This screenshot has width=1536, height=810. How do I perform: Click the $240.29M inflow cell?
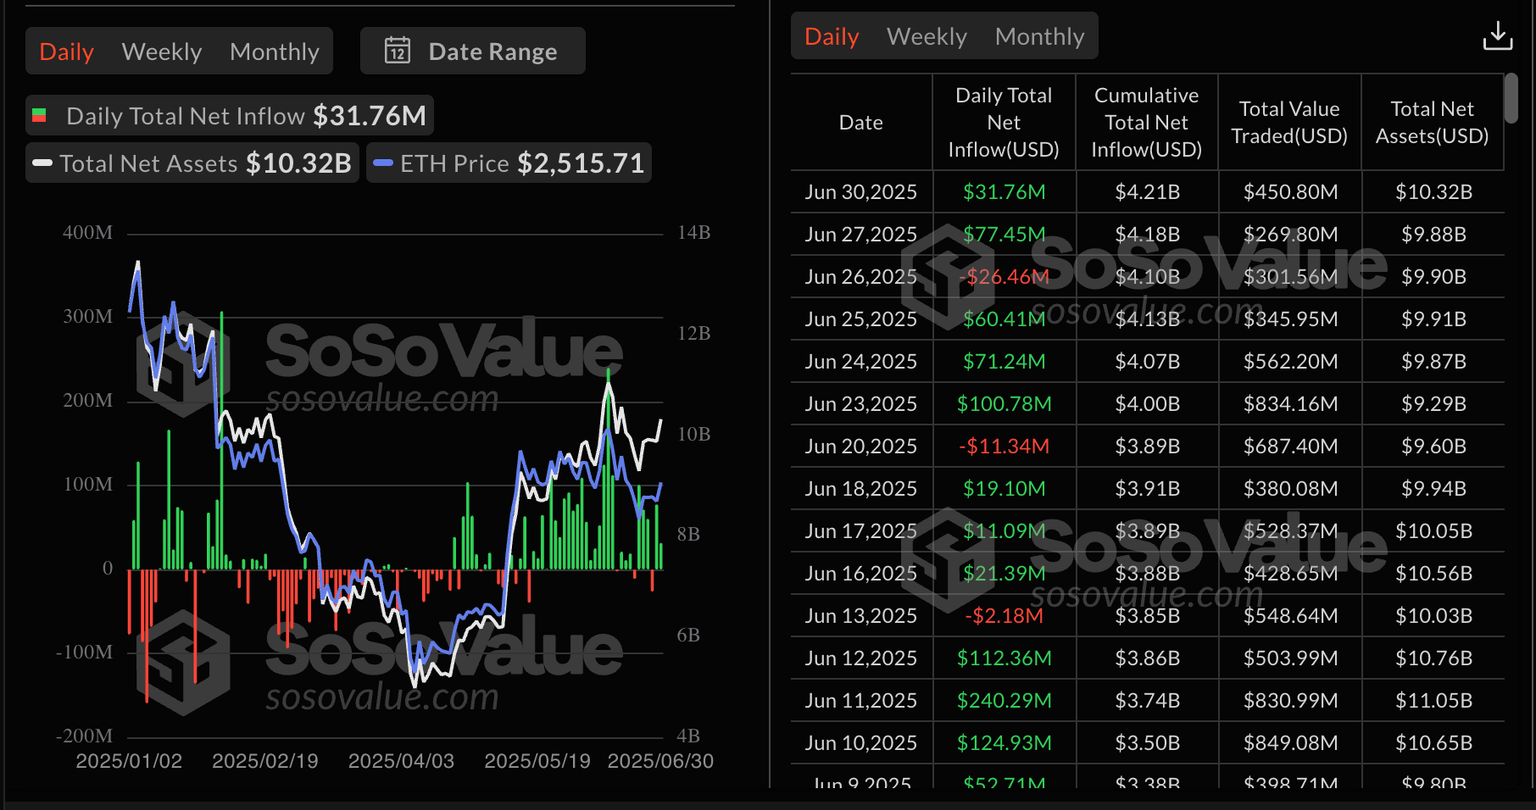coord(1004,700)
